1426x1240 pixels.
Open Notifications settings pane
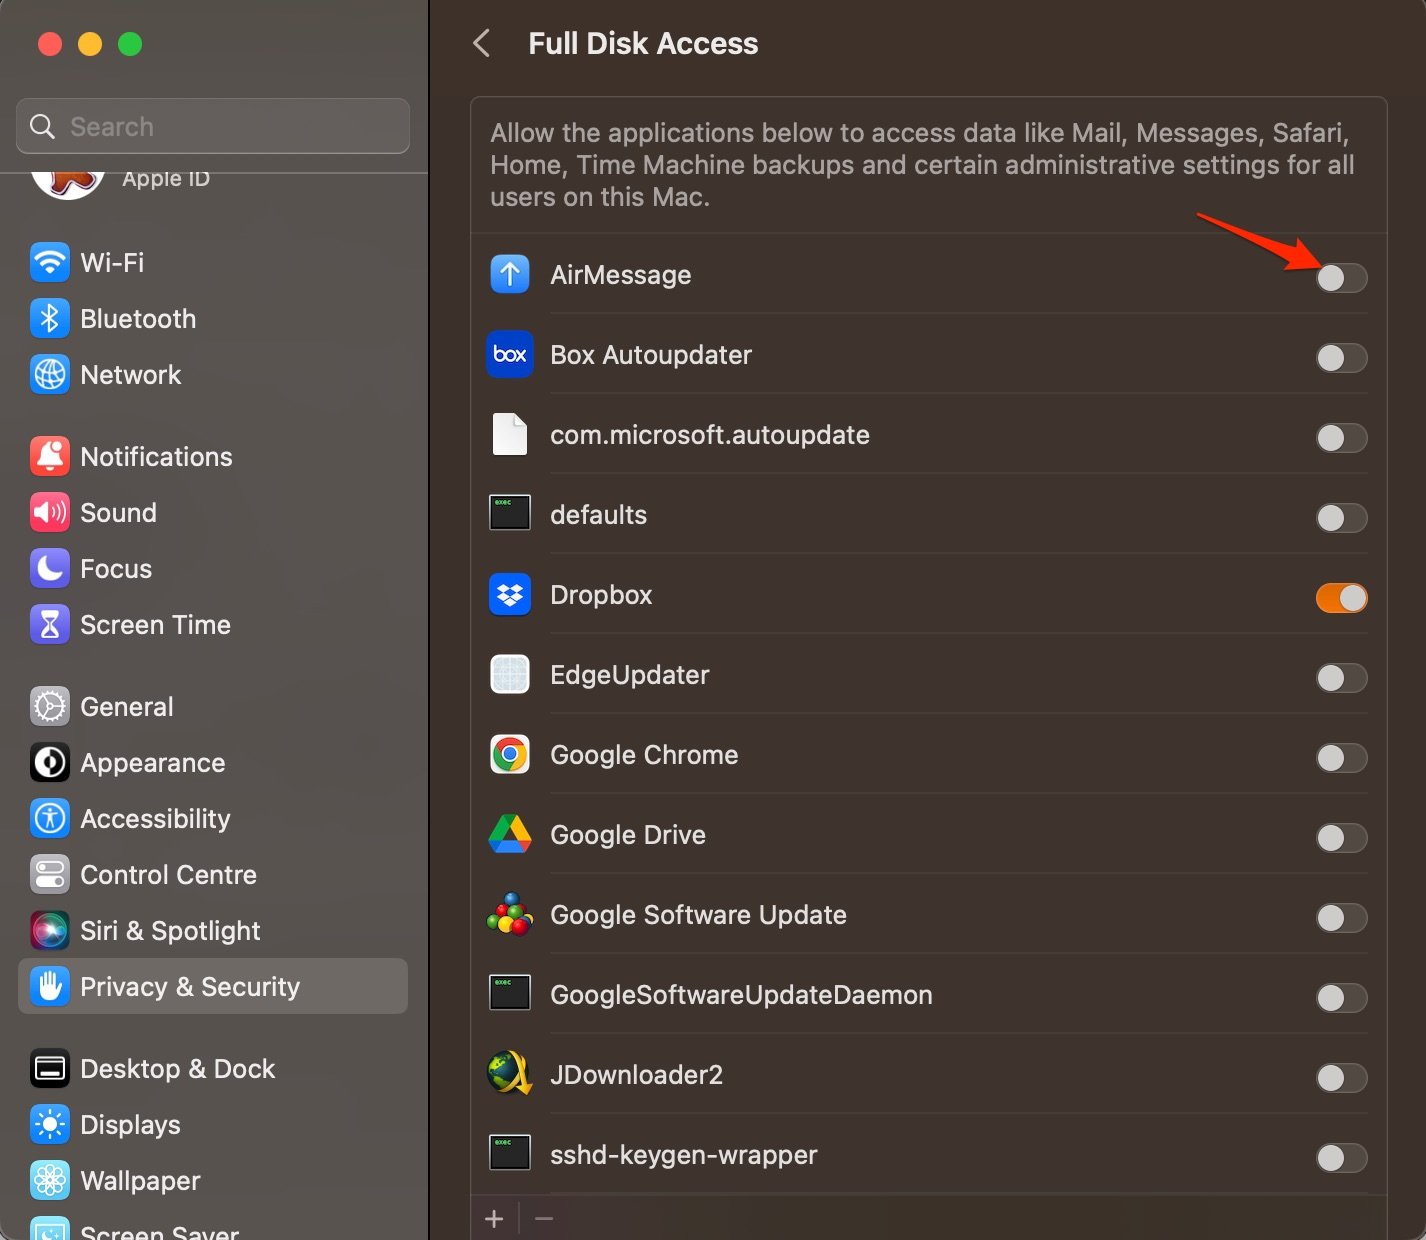(x=213, y=457)
